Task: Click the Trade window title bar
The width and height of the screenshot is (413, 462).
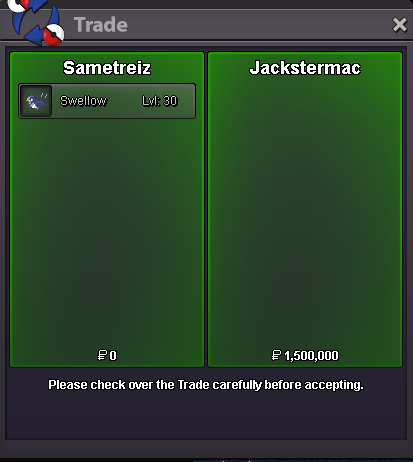Action: click(x=233, y=25)
